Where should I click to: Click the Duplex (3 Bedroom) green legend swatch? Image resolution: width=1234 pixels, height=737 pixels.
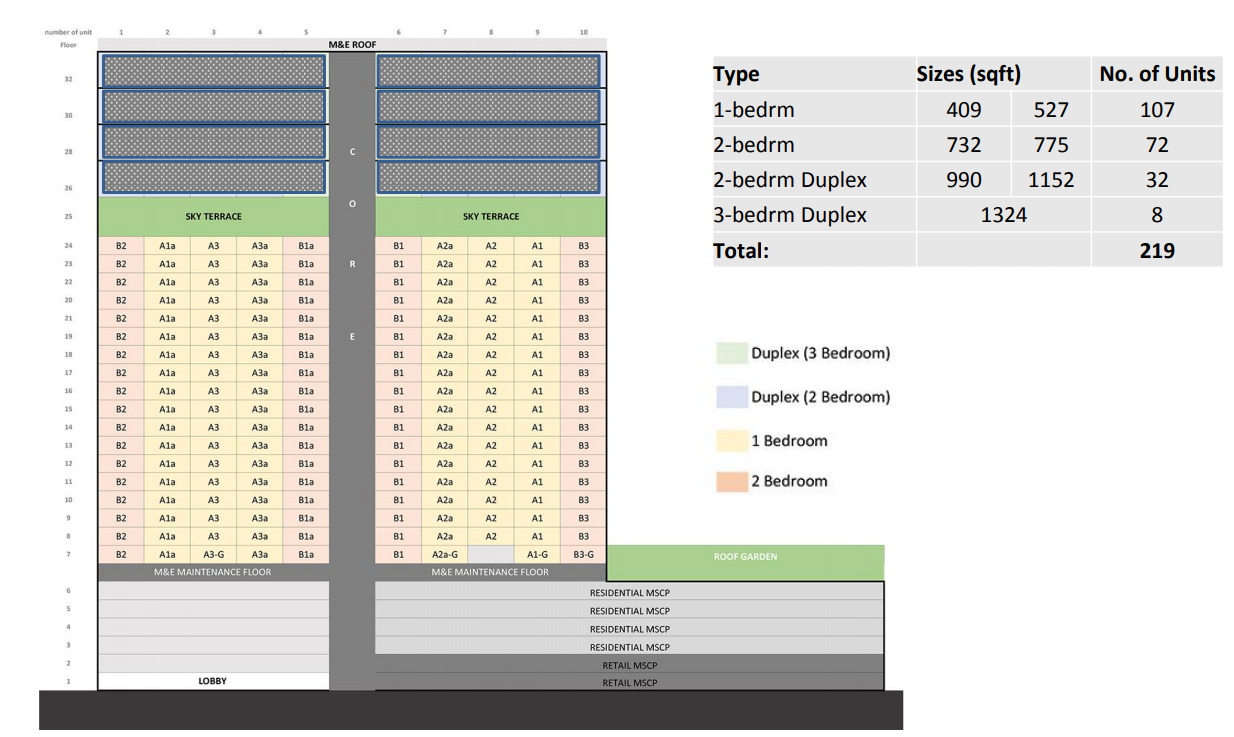tap(732, 353)
